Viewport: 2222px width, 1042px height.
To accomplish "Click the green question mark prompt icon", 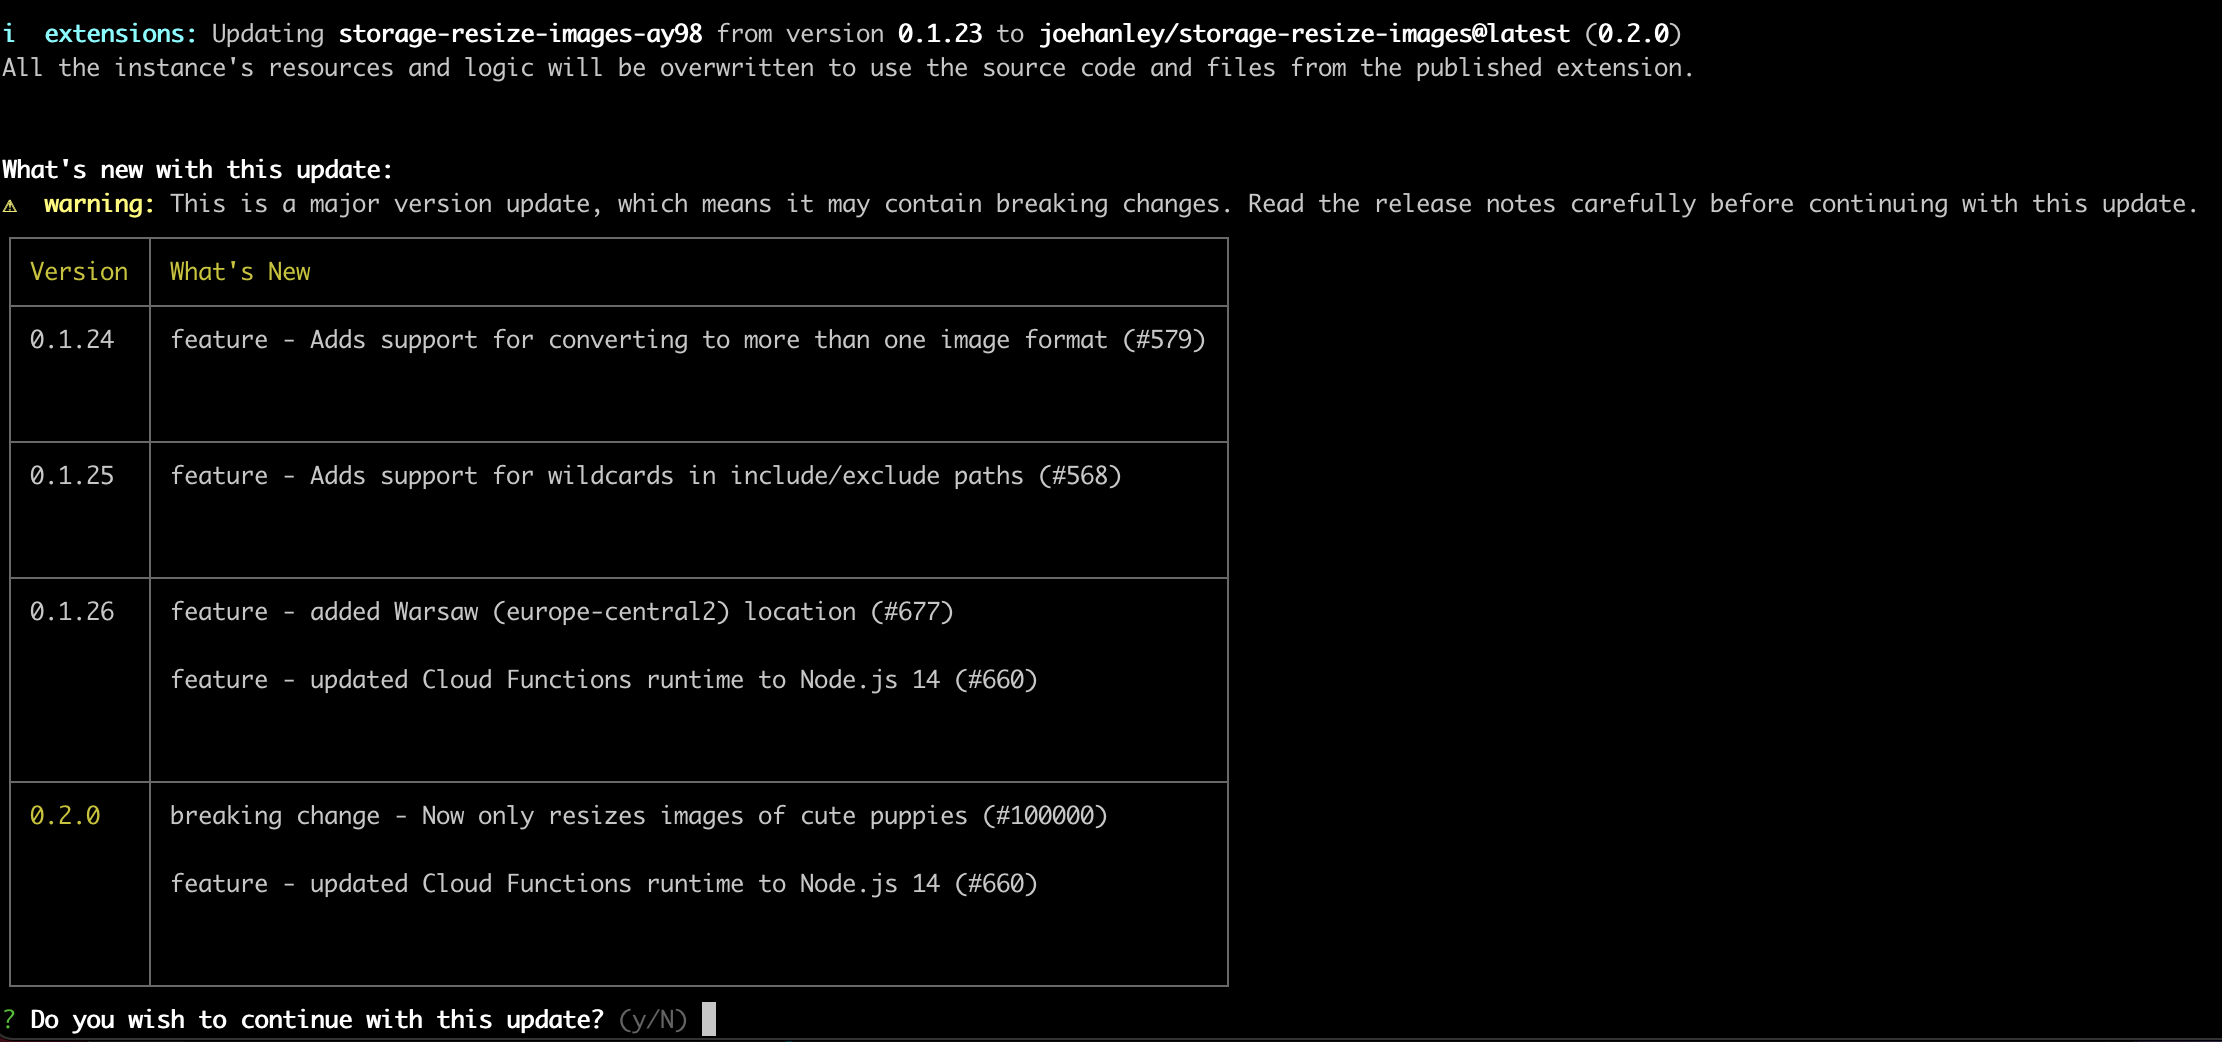I will tap(9, 1020).
